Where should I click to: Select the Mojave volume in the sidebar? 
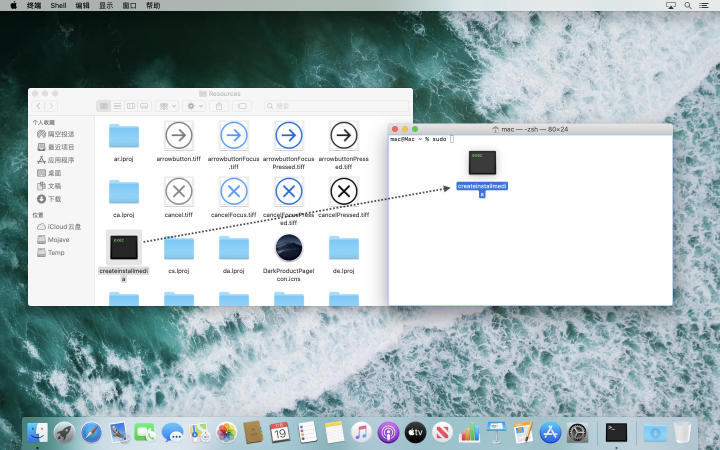pos(53,240)
